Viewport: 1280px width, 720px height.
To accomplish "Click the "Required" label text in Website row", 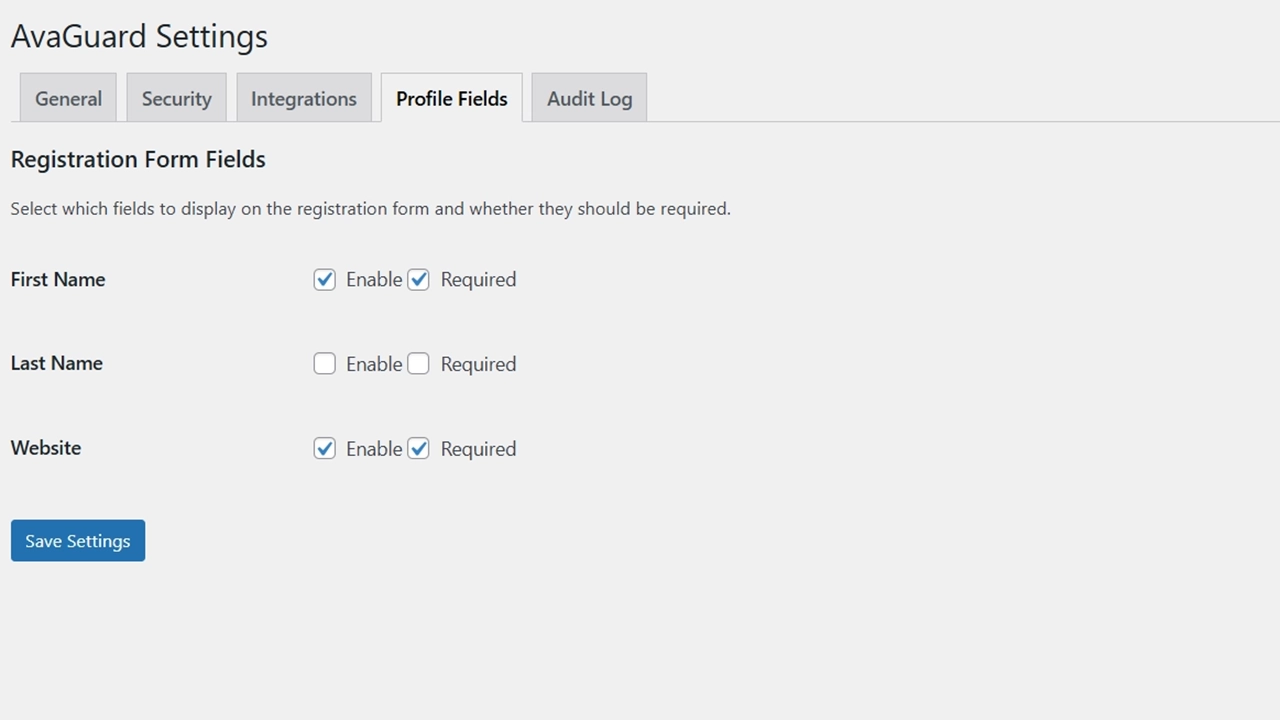I will click(x=478, y=449).
